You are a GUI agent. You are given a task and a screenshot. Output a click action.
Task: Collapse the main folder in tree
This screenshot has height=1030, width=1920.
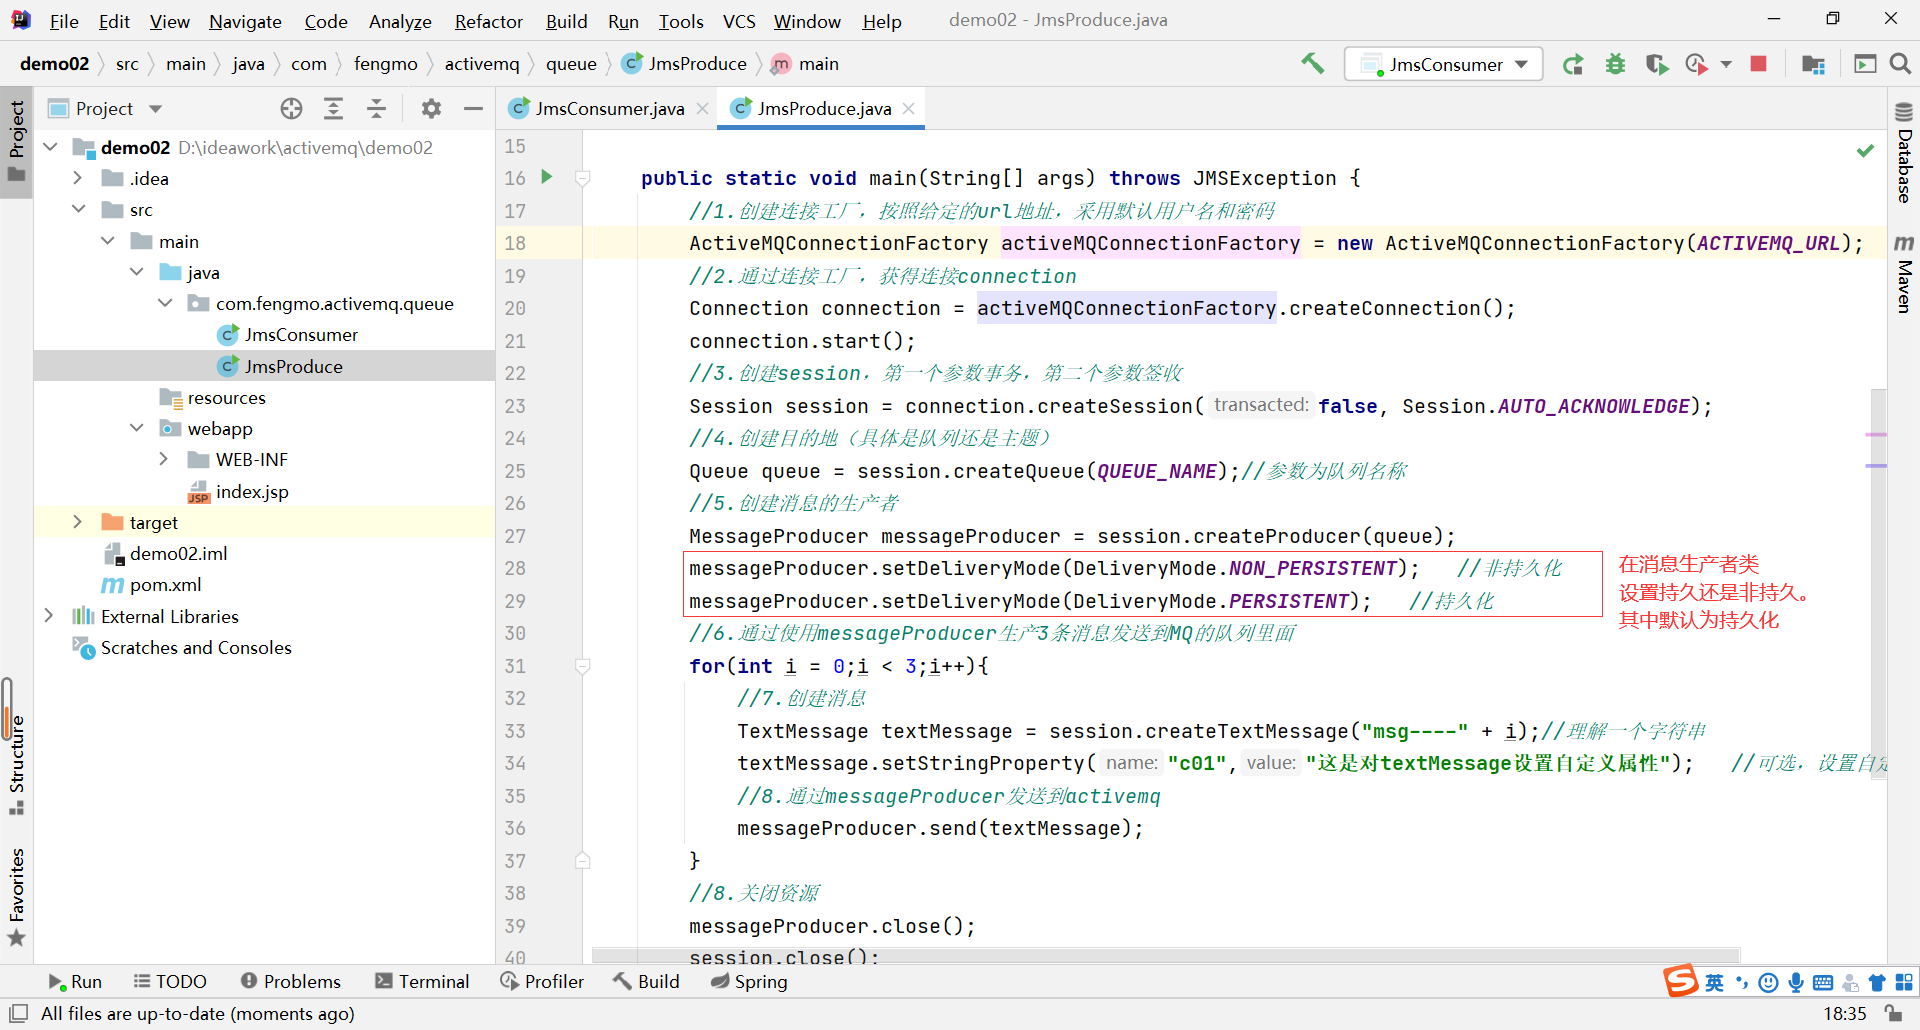[x=107, y=241]
